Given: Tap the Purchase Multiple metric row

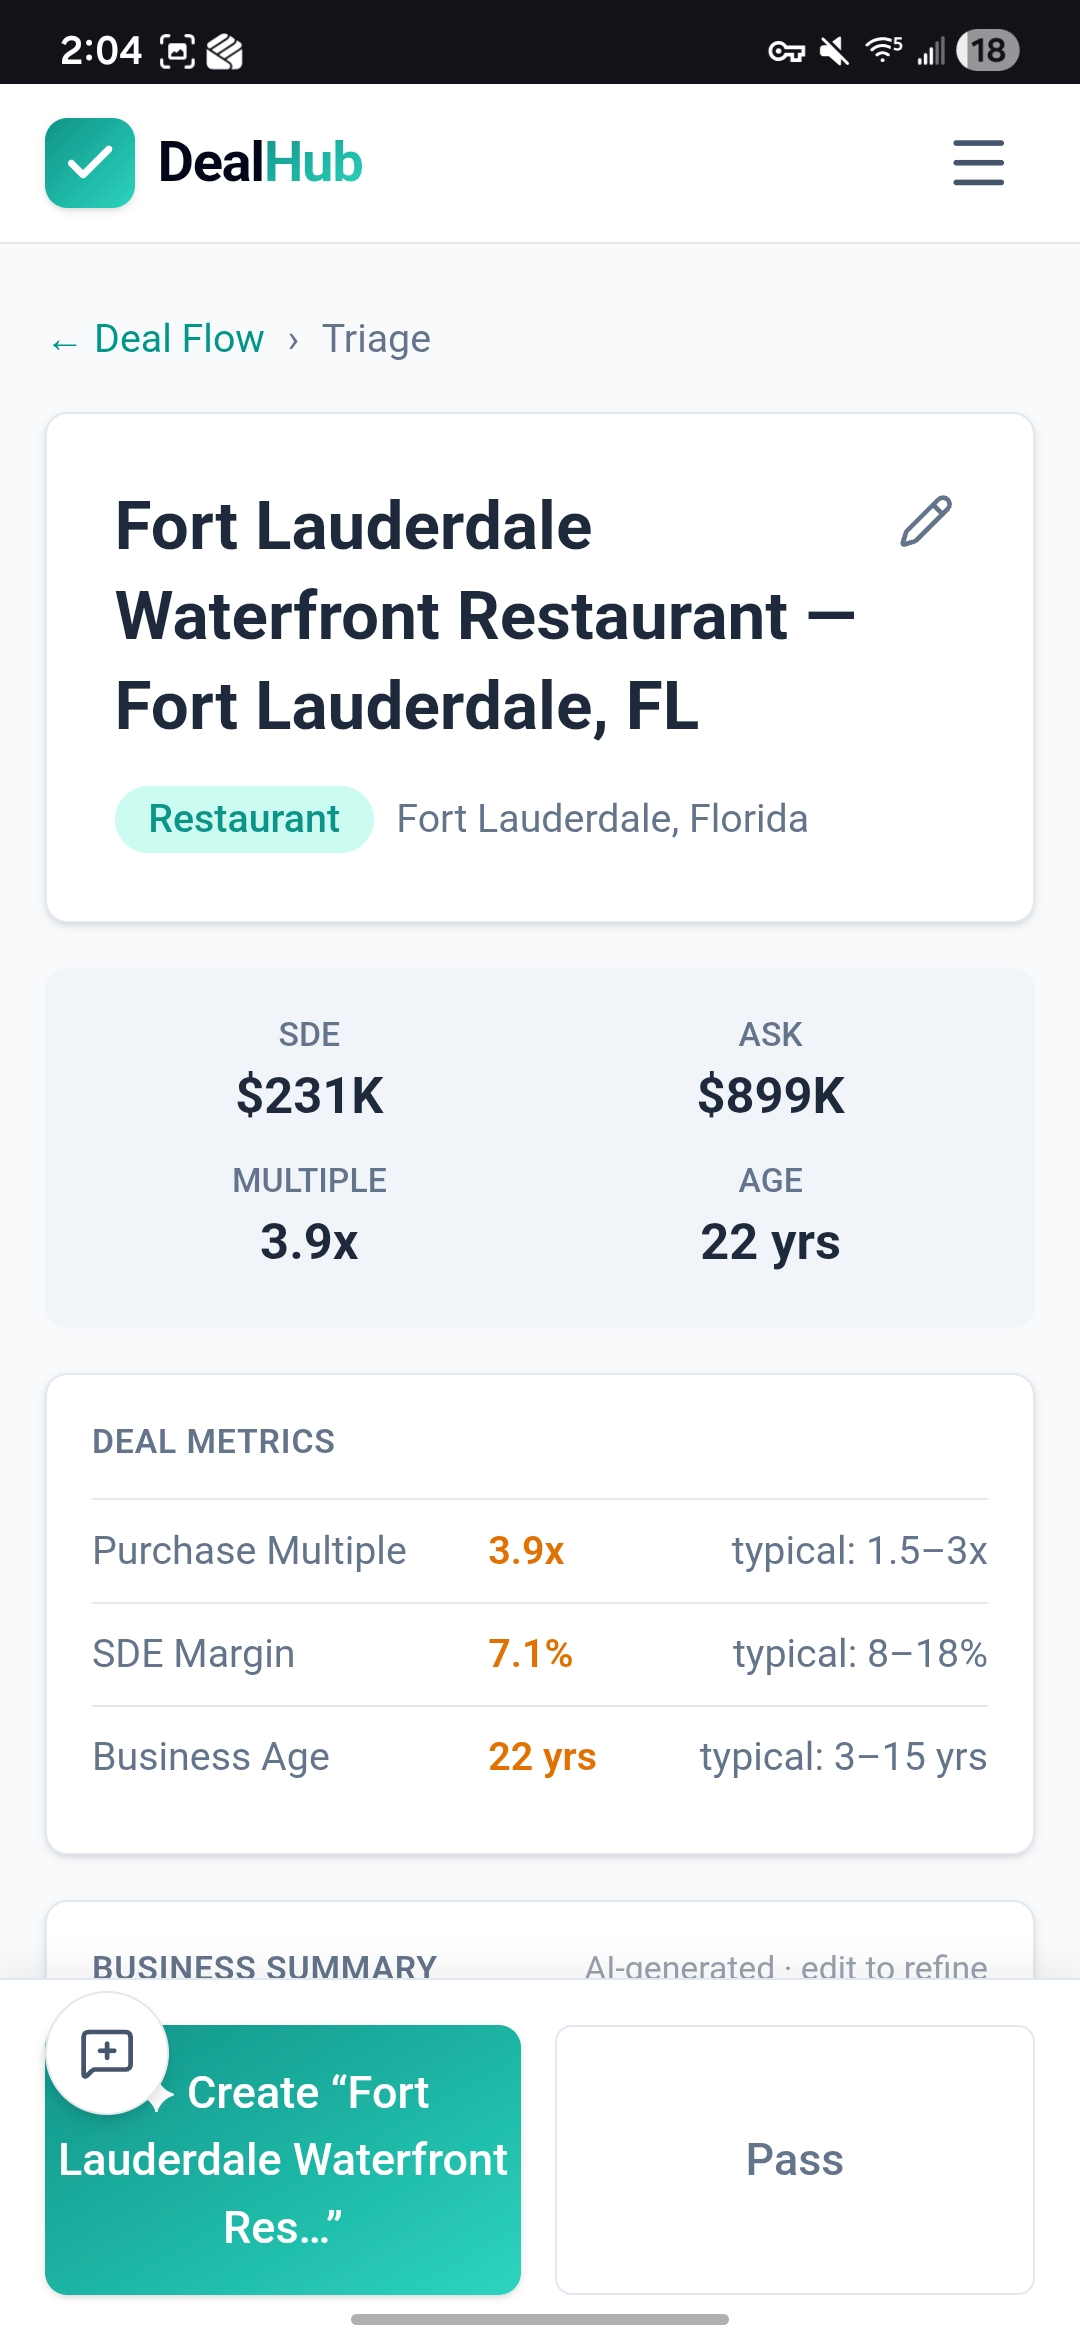Looking at the screenshot, I should coord(539,1551).
